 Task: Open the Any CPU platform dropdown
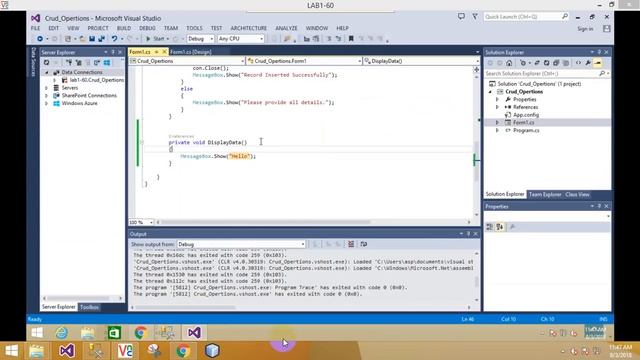pyautogui.click(x=241, y=39)
